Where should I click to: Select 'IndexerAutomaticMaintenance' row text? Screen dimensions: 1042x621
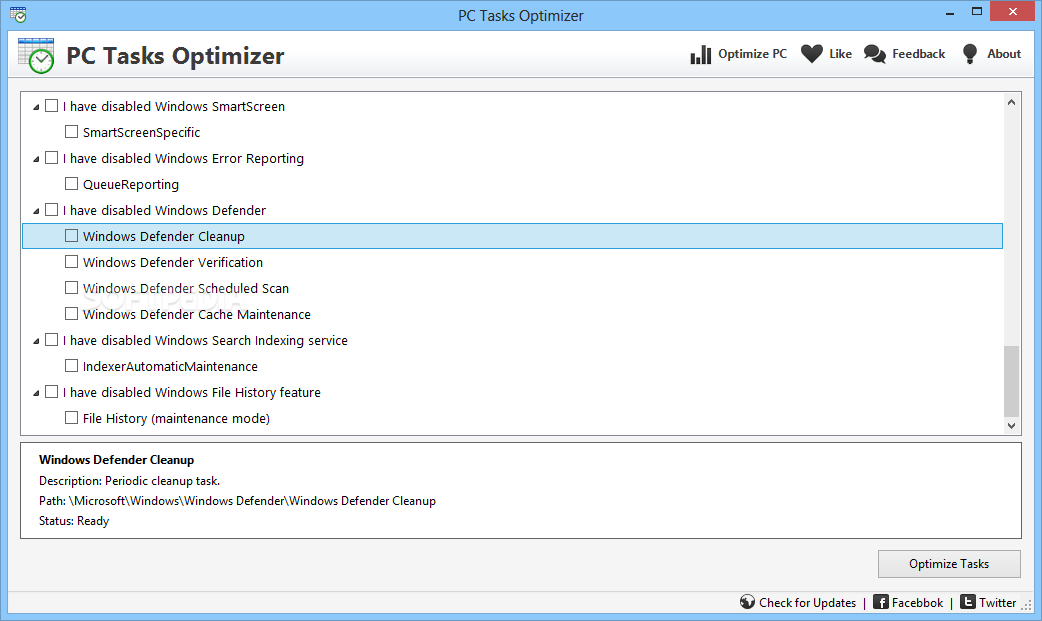(170, 366)
